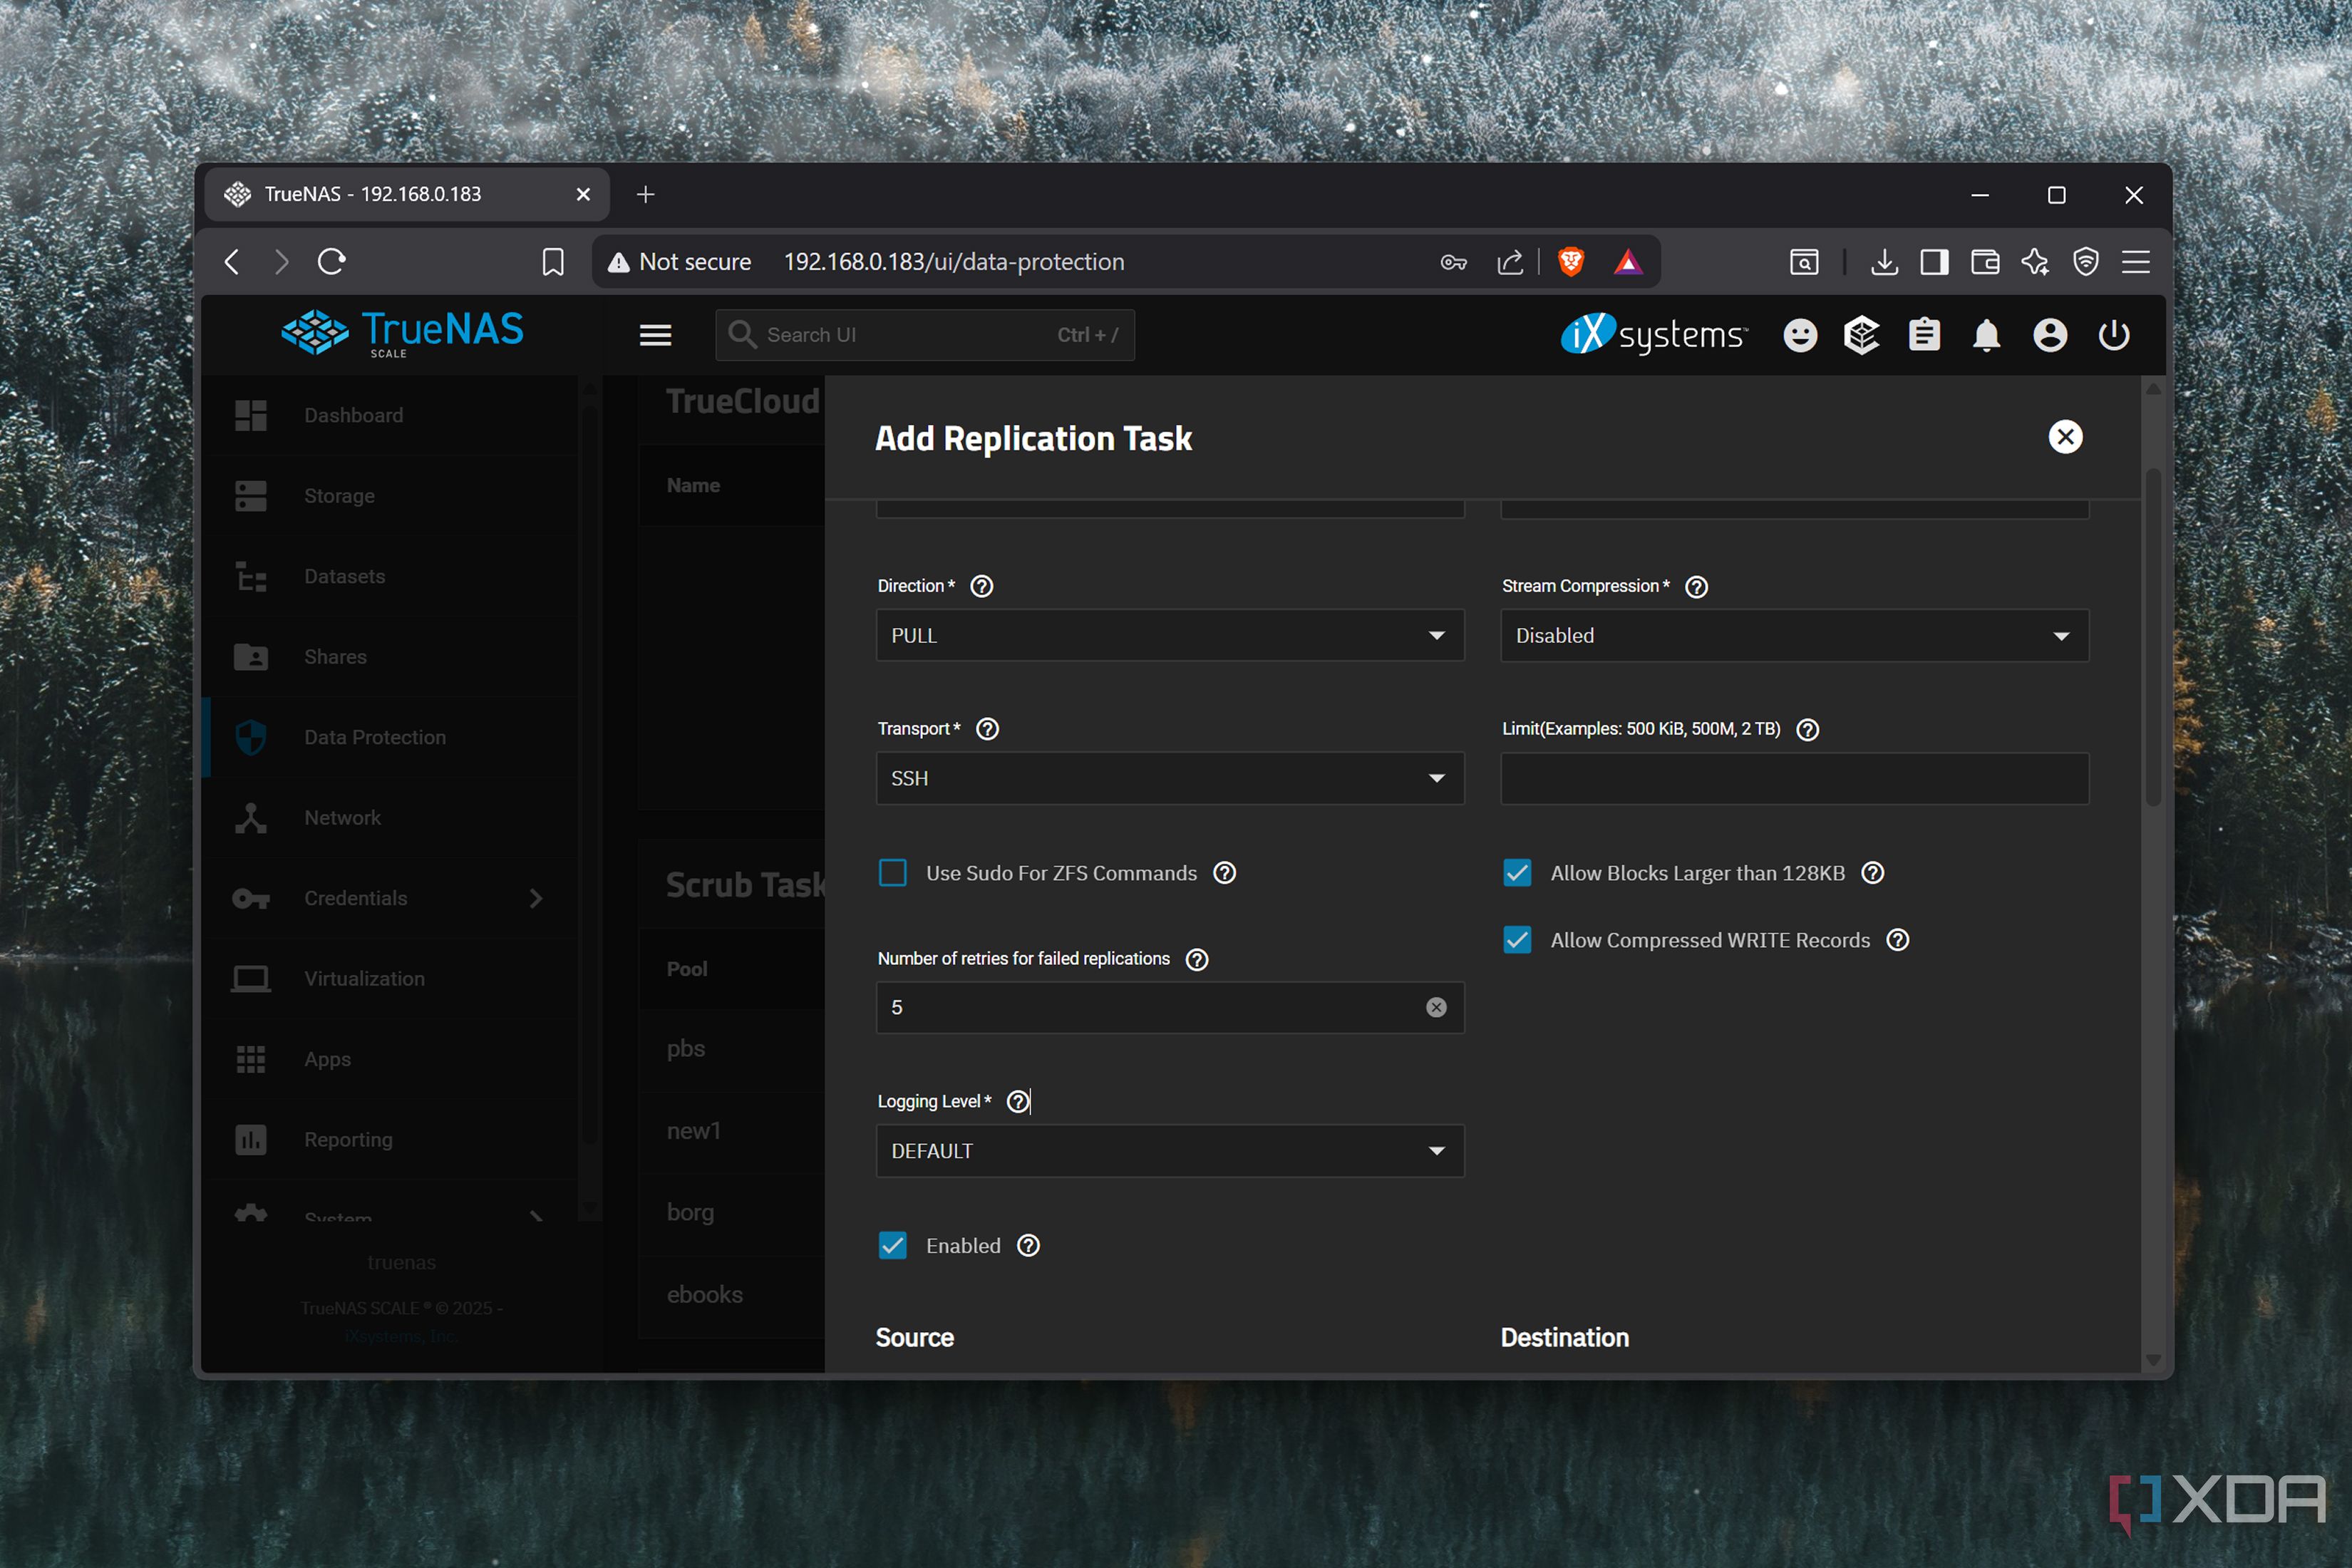Open Apps in the sidebar
This screenshot has width=2352, height=1568.
390,1059
